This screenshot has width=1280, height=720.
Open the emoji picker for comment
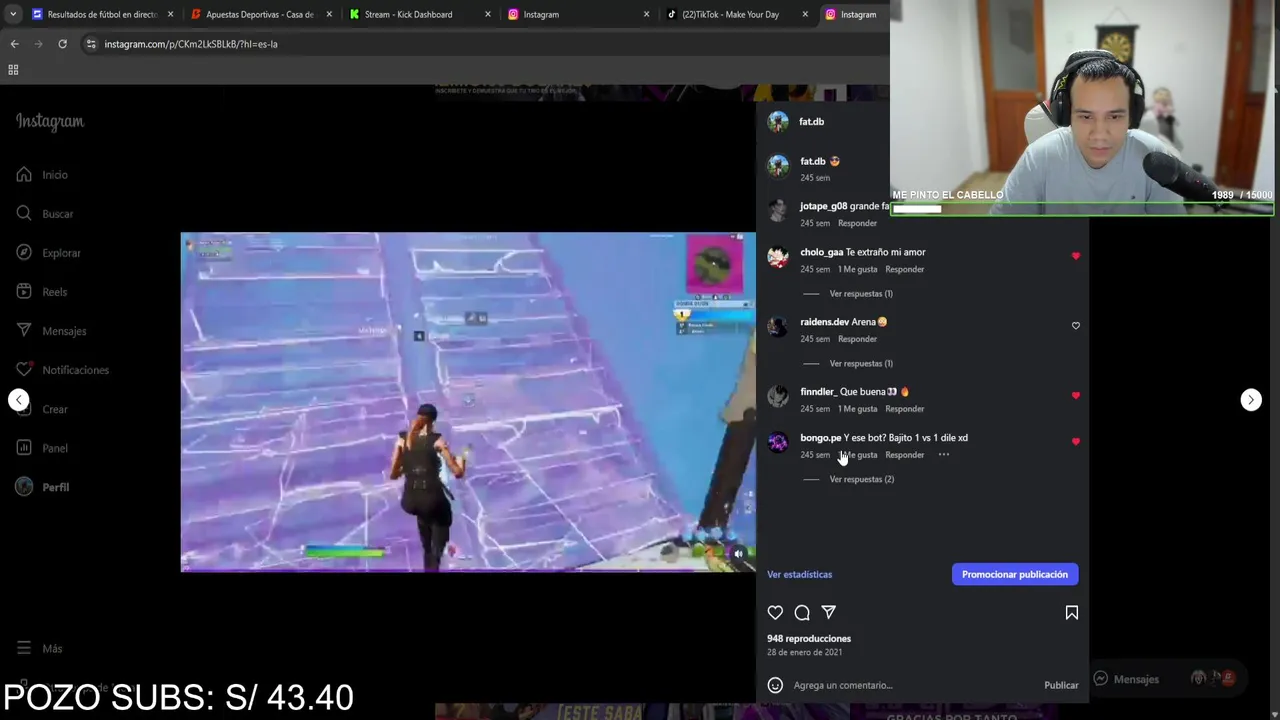(x=775, y=685)
